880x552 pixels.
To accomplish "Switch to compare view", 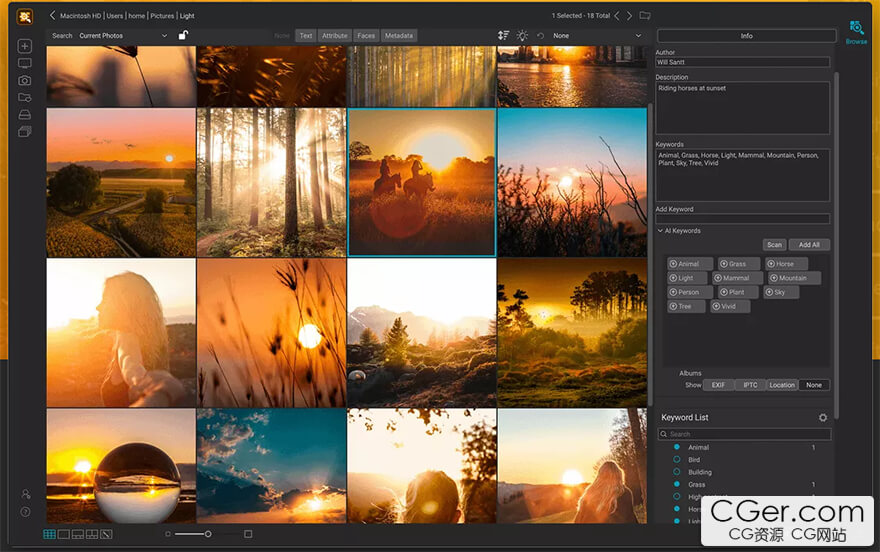I will [92, 534].
